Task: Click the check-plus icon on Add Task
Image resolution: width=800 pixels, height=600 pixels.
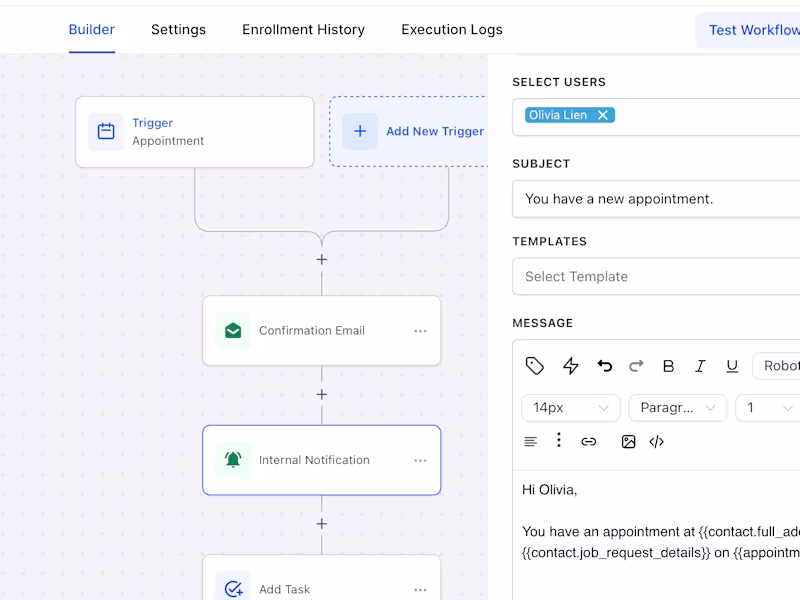Action: (x=233, y=589)
